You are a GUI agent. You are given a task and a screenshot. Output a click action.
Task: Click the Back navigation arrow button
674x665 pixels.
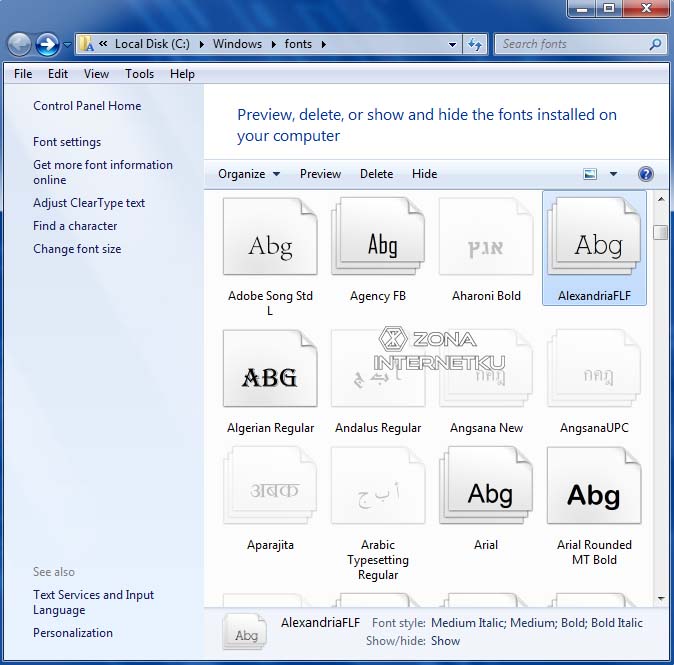coord(19,44)
